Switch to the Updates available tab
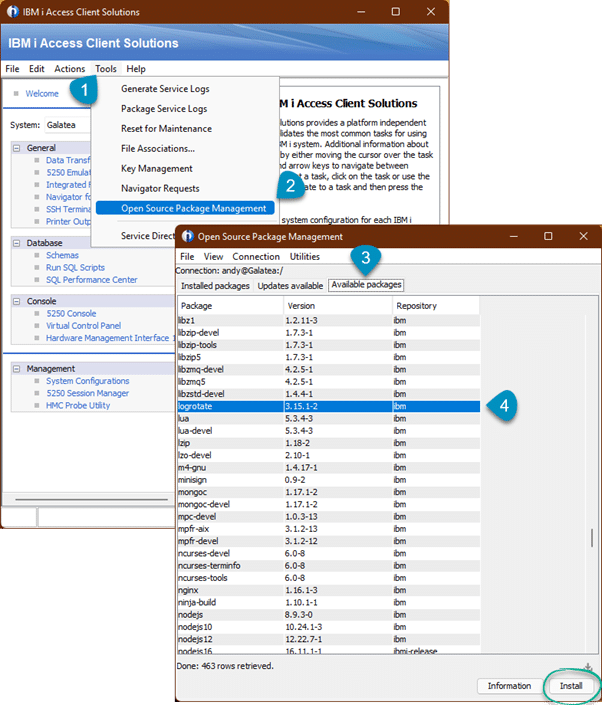Image resolution: width=602 pixels, height=705 pixels. (290, 285)
